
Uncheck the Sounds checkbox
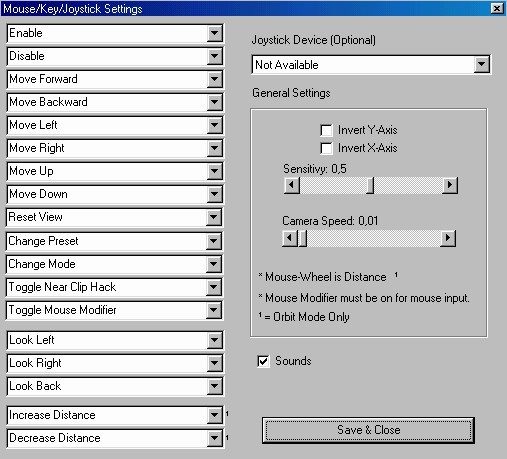click(263, 361)
